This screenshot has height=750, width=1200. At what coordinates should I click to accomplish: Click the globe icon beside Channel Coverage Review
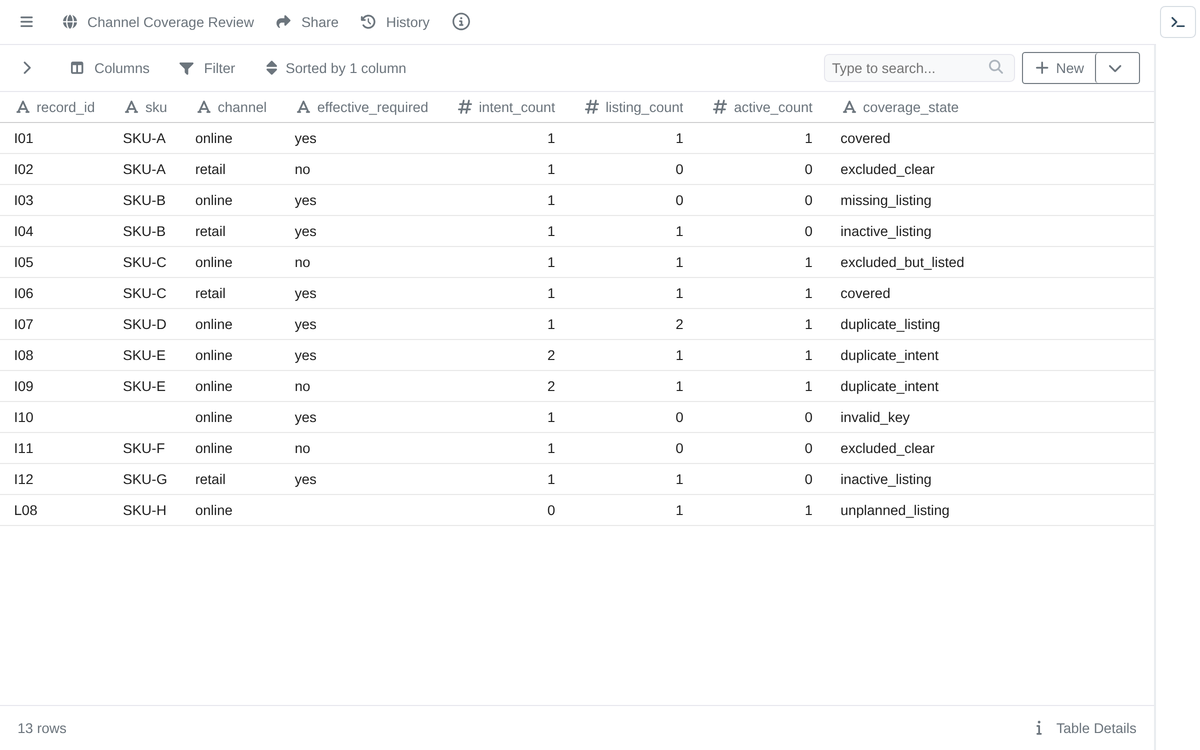point(70,22)
